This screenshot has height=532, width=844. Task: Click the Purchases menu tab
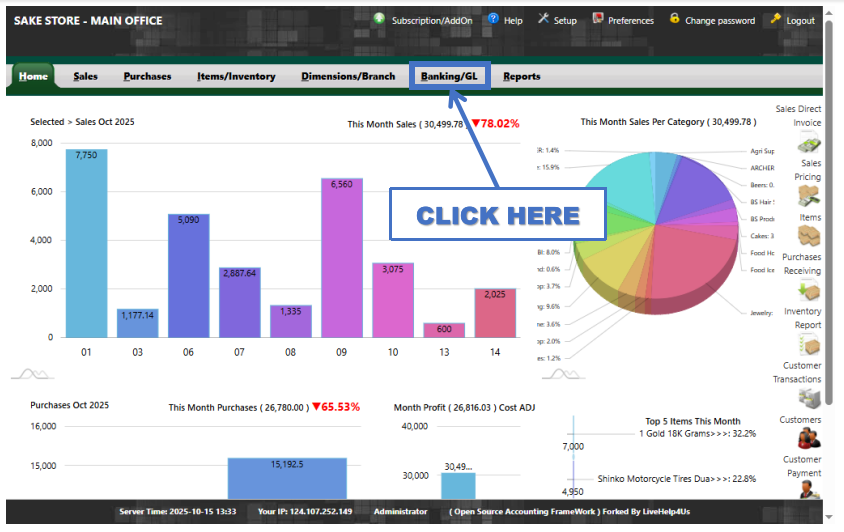[147, 76]
